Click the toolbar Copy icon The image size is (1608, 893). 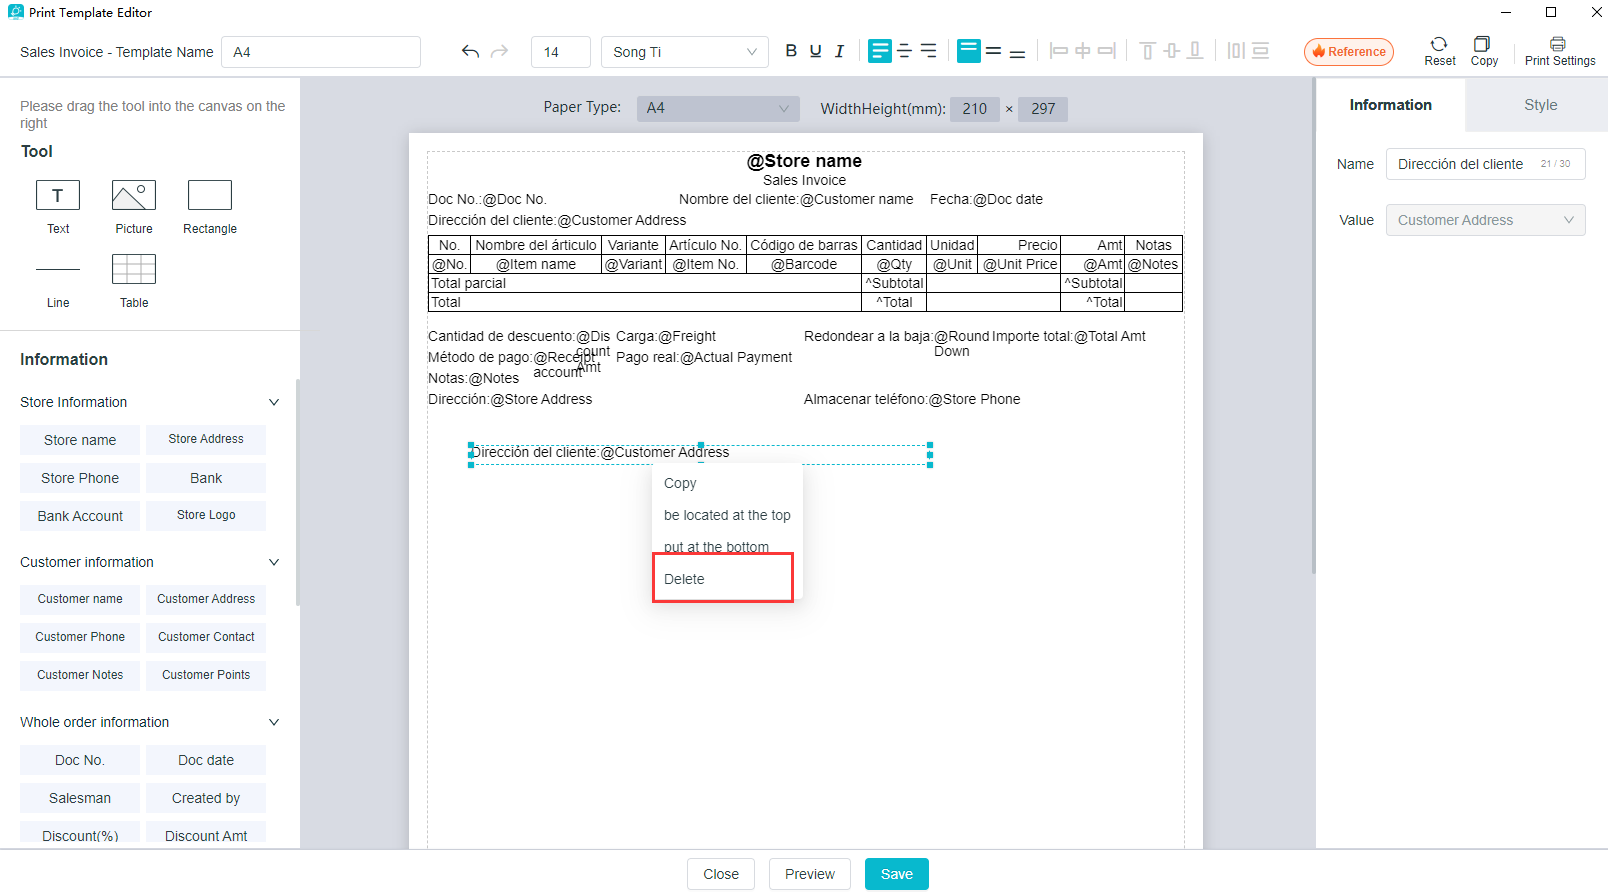pos(1483,51)
